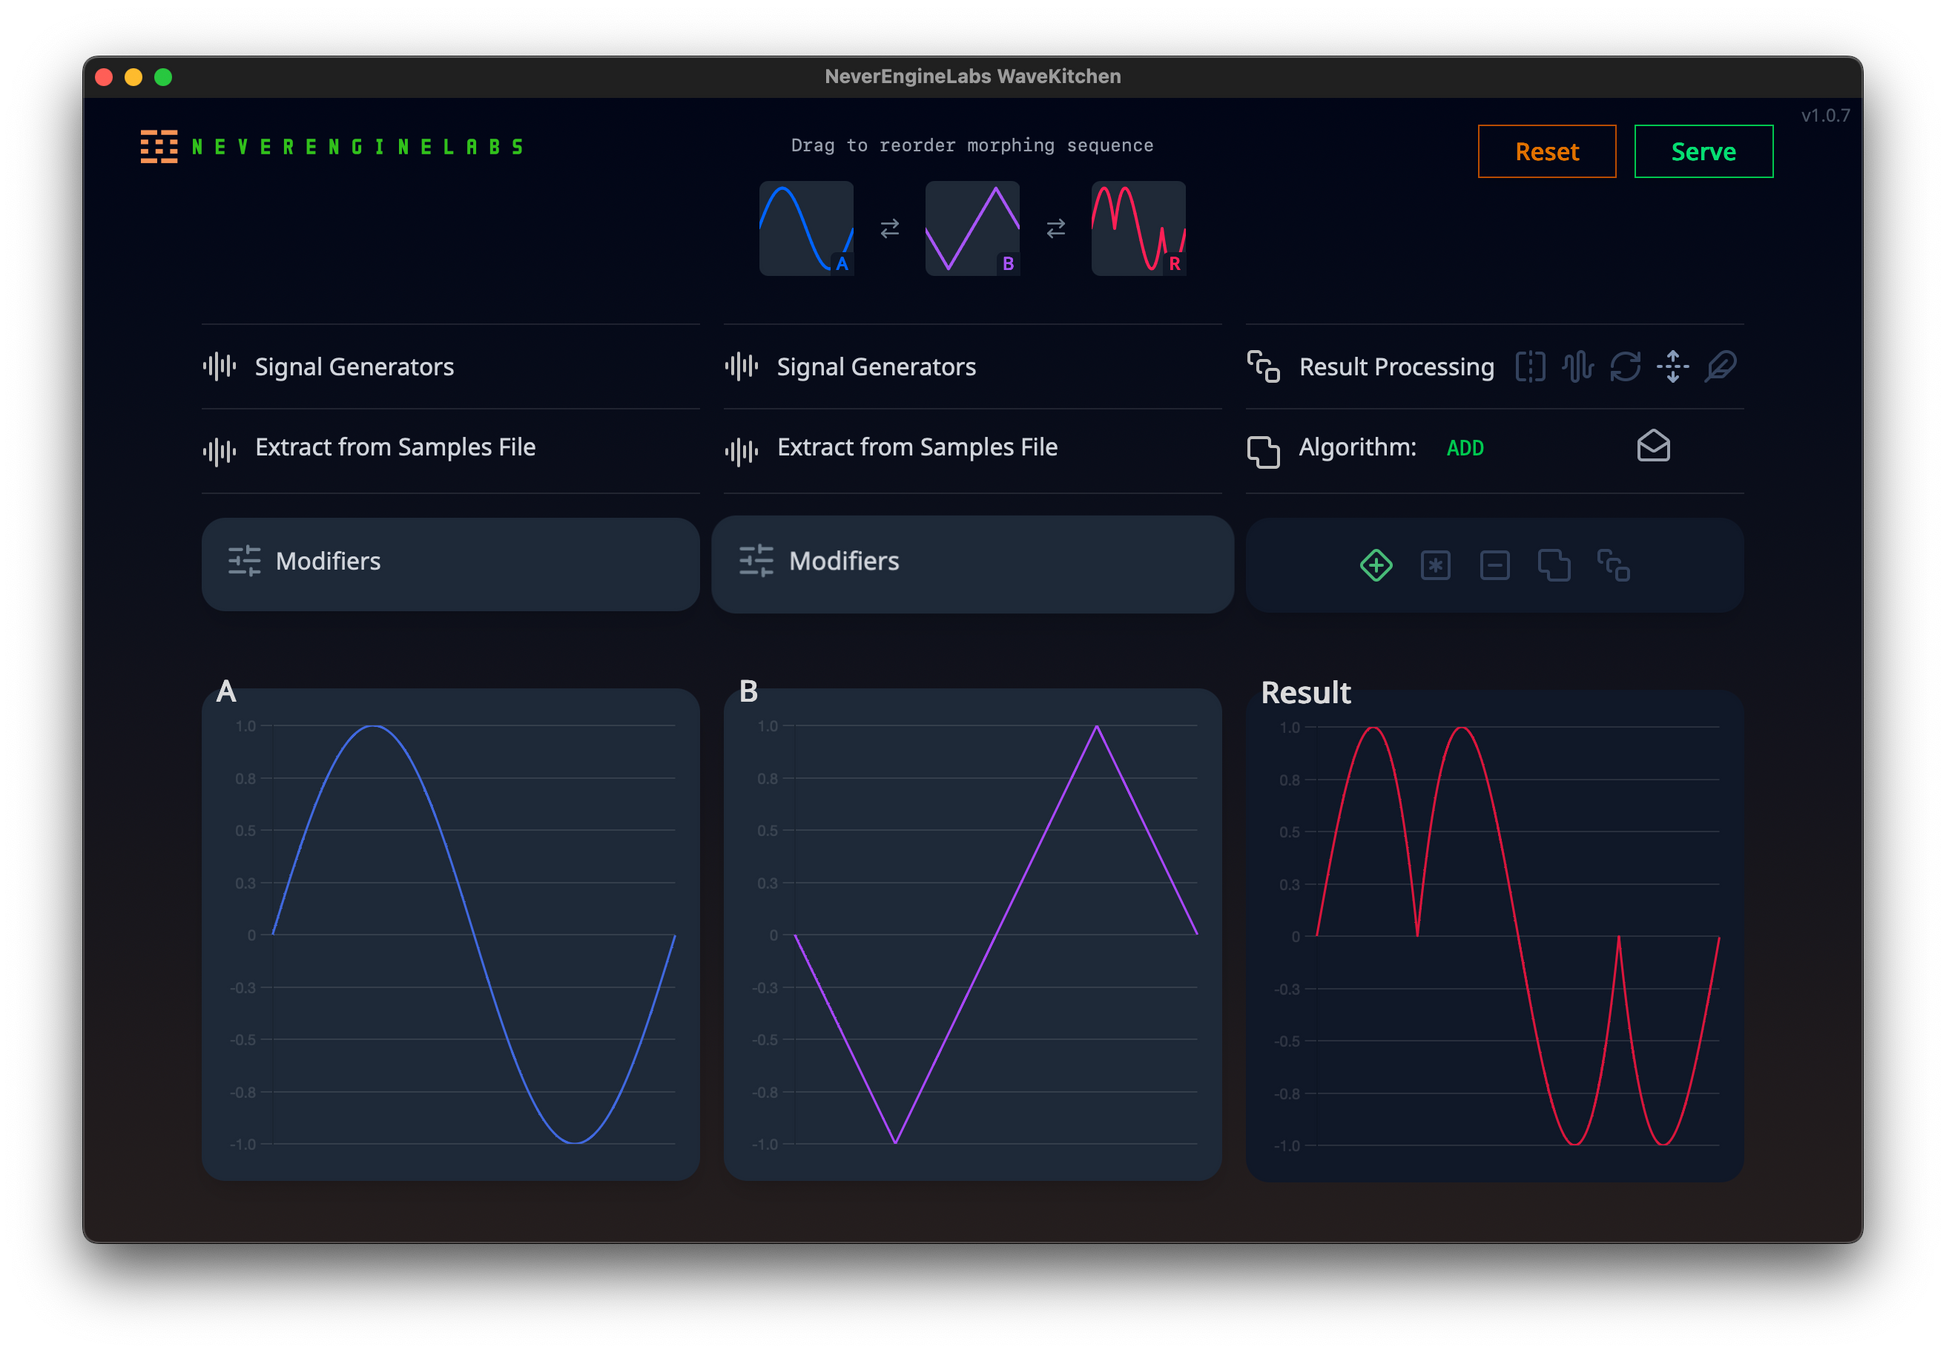Screen dimensions: 1946x1353
Task: Click the open envelope icon beside Algorithm
Action: (x=1653, y=446)
